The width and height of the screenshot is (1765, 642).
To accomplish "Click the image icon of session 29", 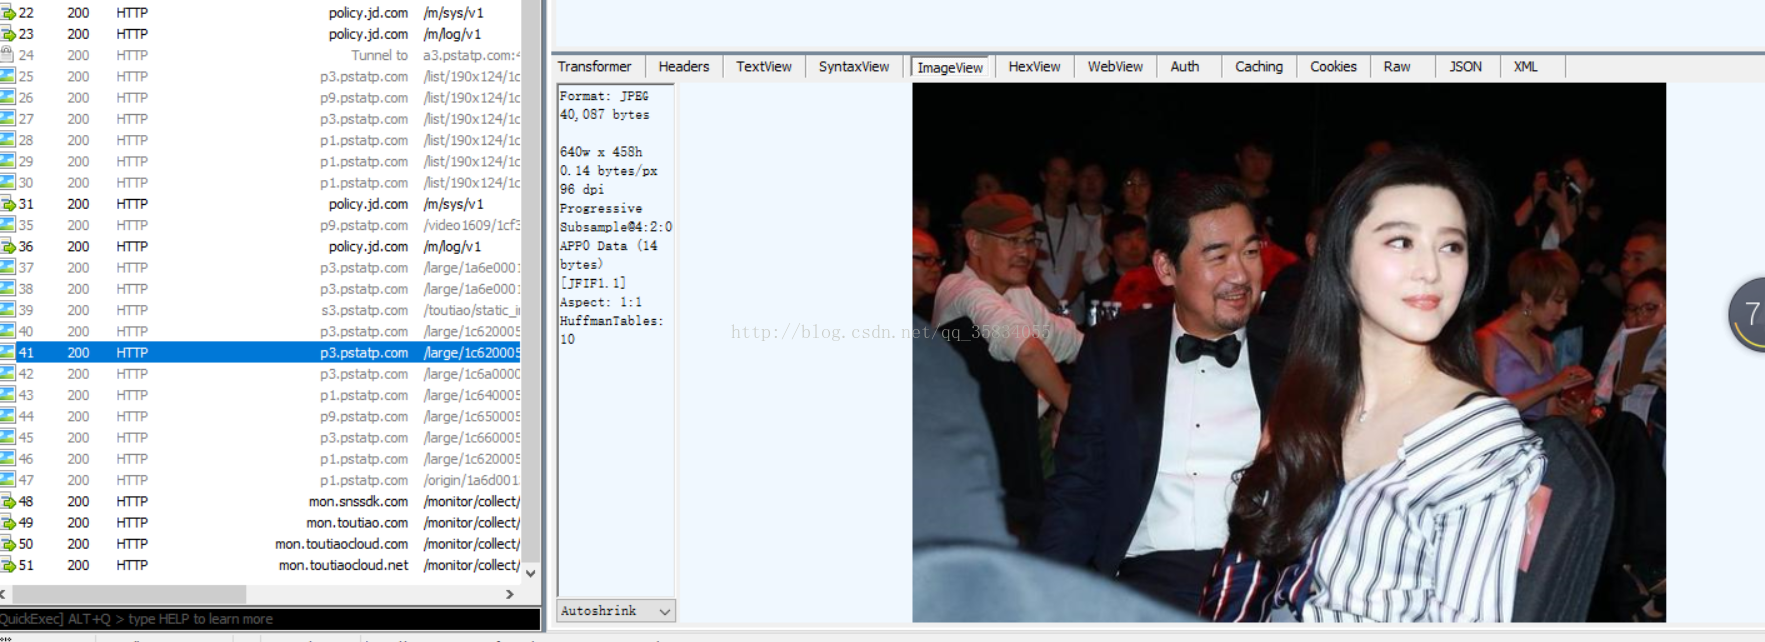I will (x=8, y=161).
